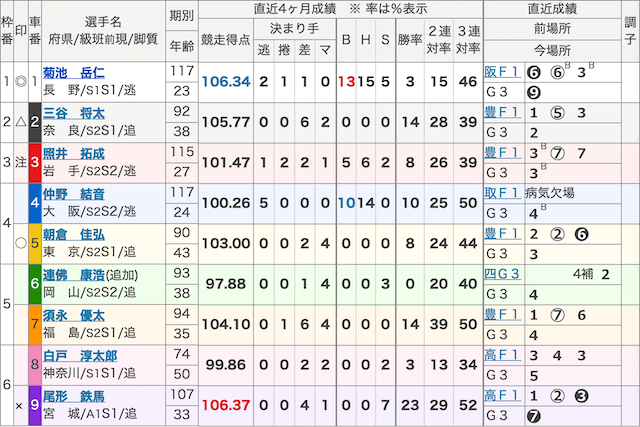
Task: Open 豊F1 link in 須永 優太 row
Action: click(502, 314)
